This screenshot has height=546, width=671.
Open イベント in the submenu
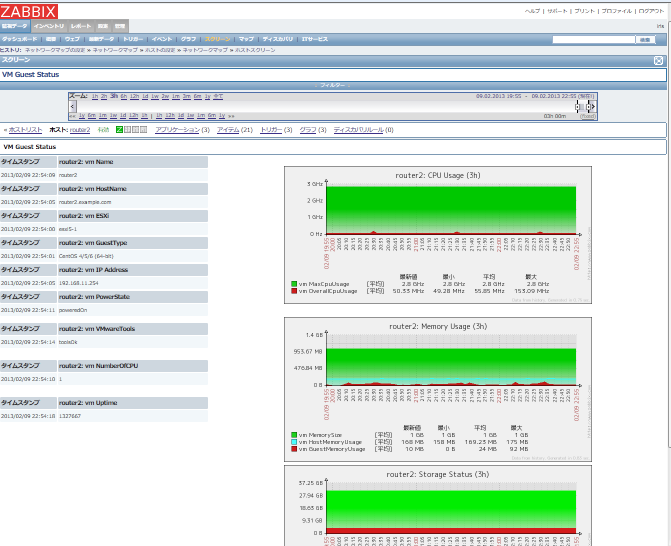click(x=162, y=39)
